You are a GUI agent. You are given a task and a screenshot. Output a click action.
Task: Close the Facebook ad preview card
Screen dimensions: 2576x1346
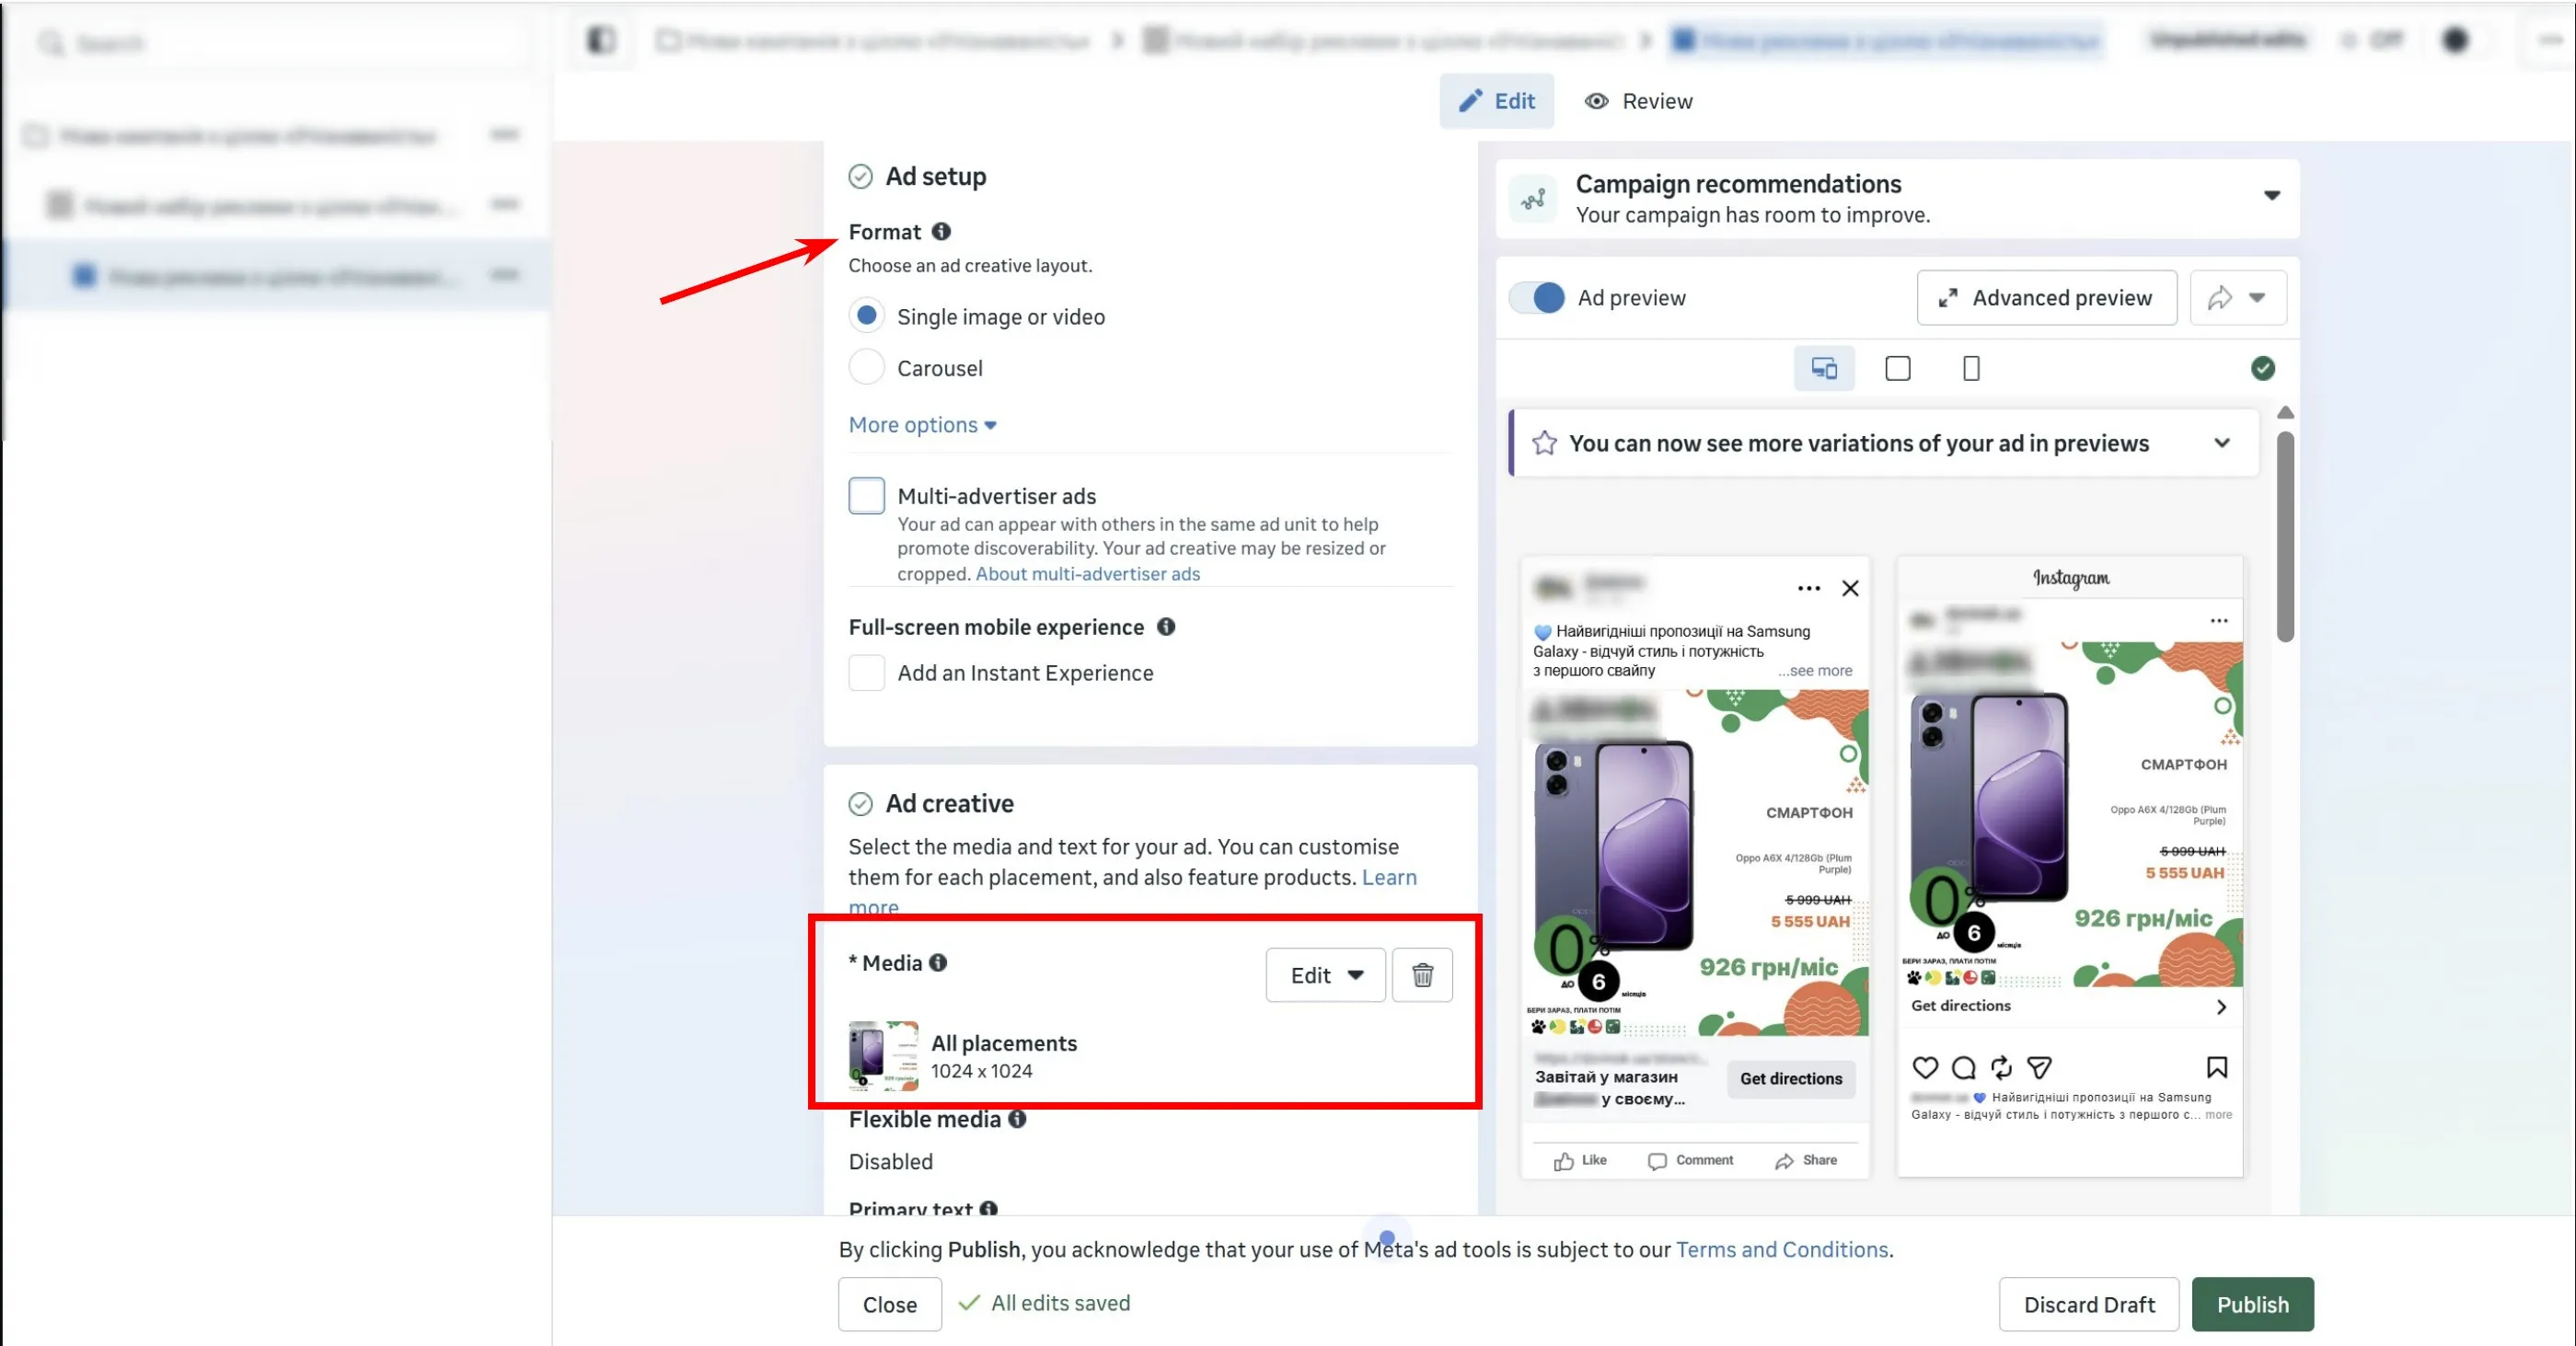click(x=1850, y=588)
